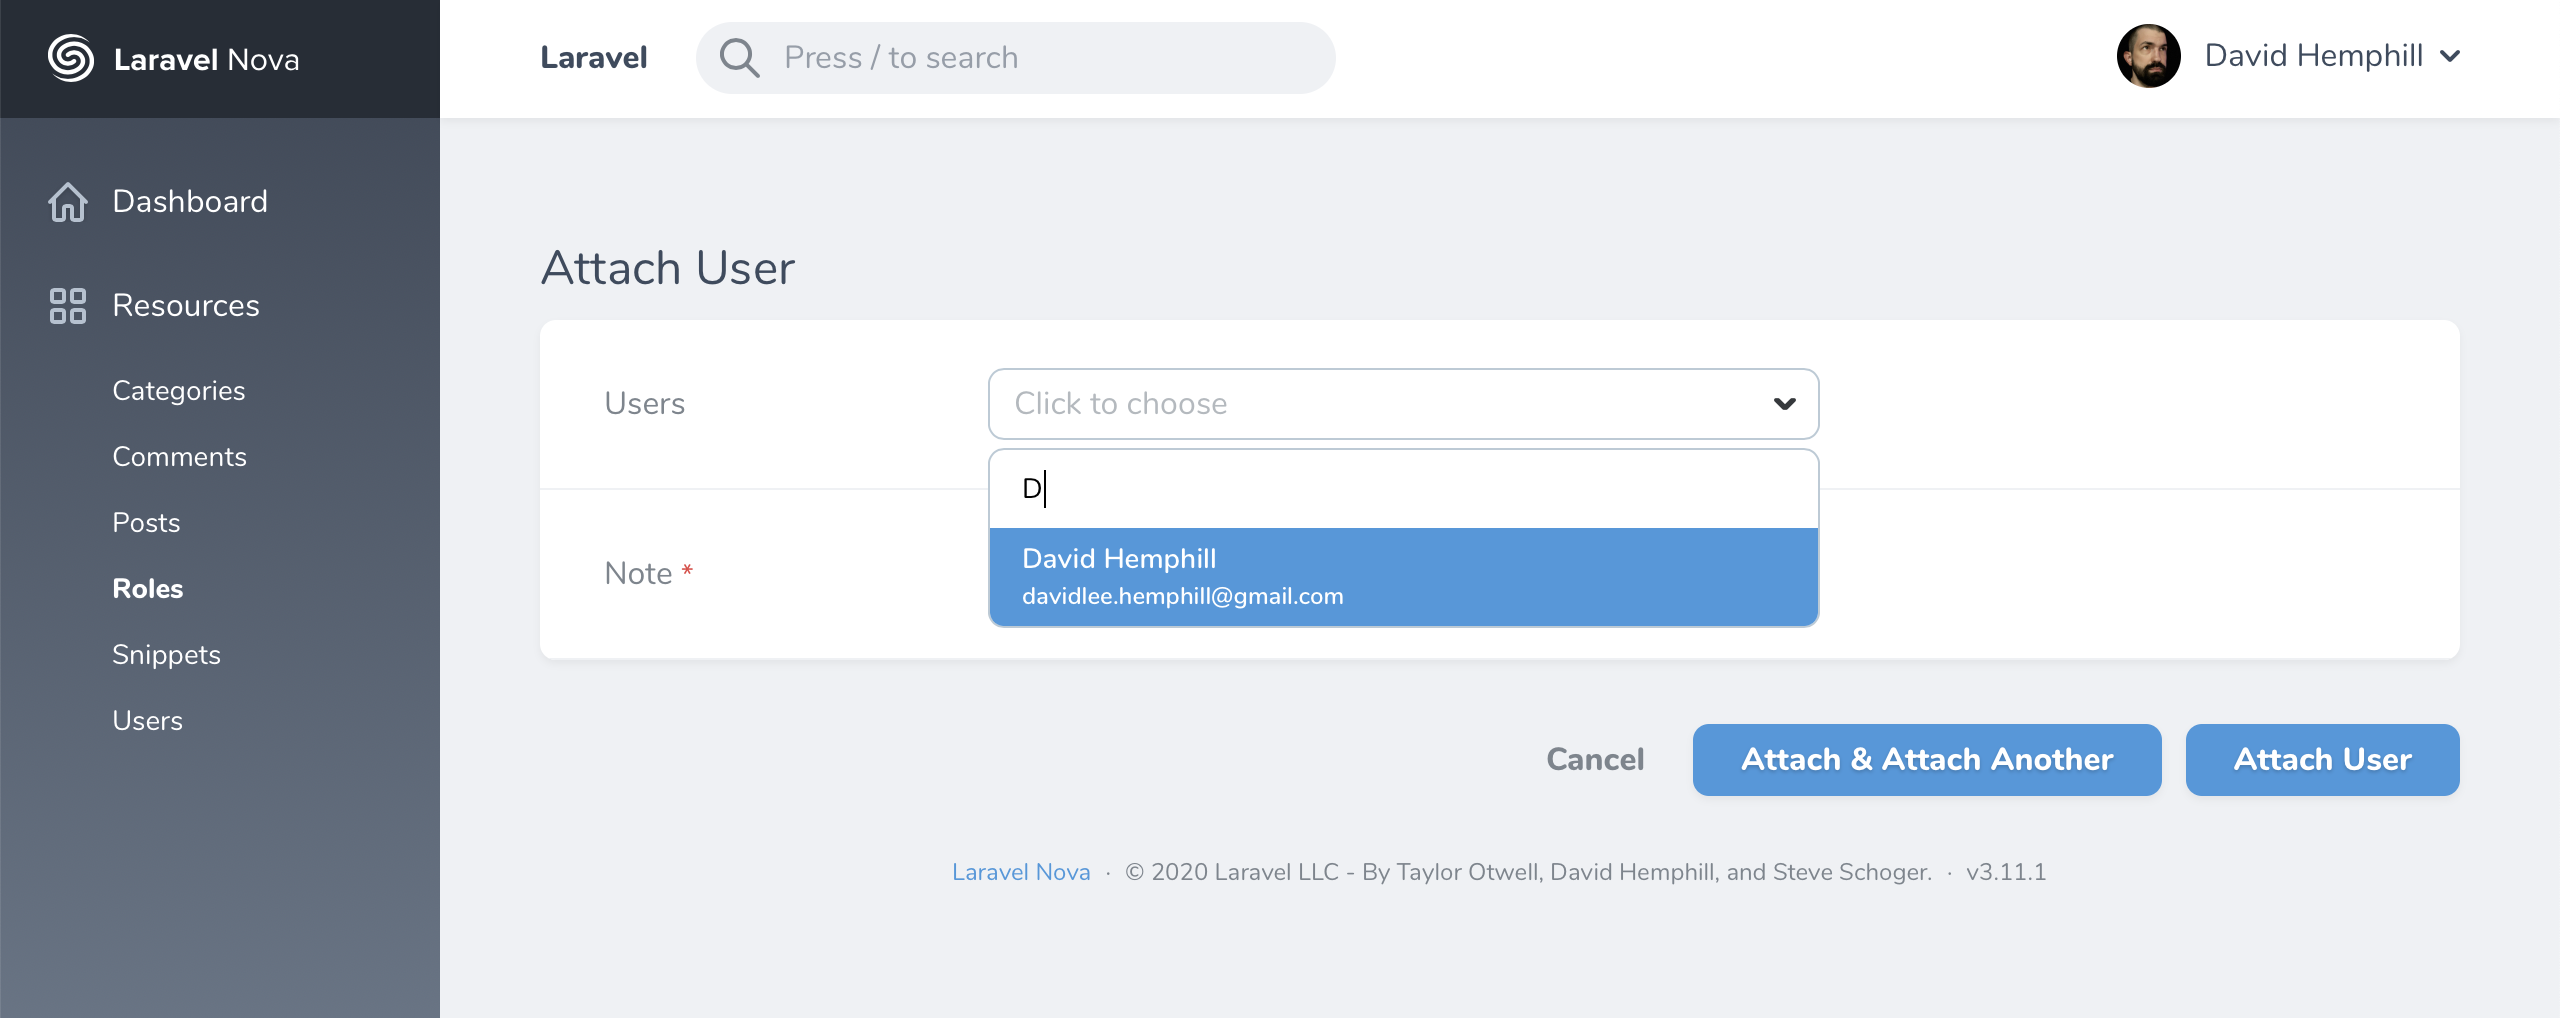Select the Posts resource
The image size is (2560, 1018).
pos(146,522)
